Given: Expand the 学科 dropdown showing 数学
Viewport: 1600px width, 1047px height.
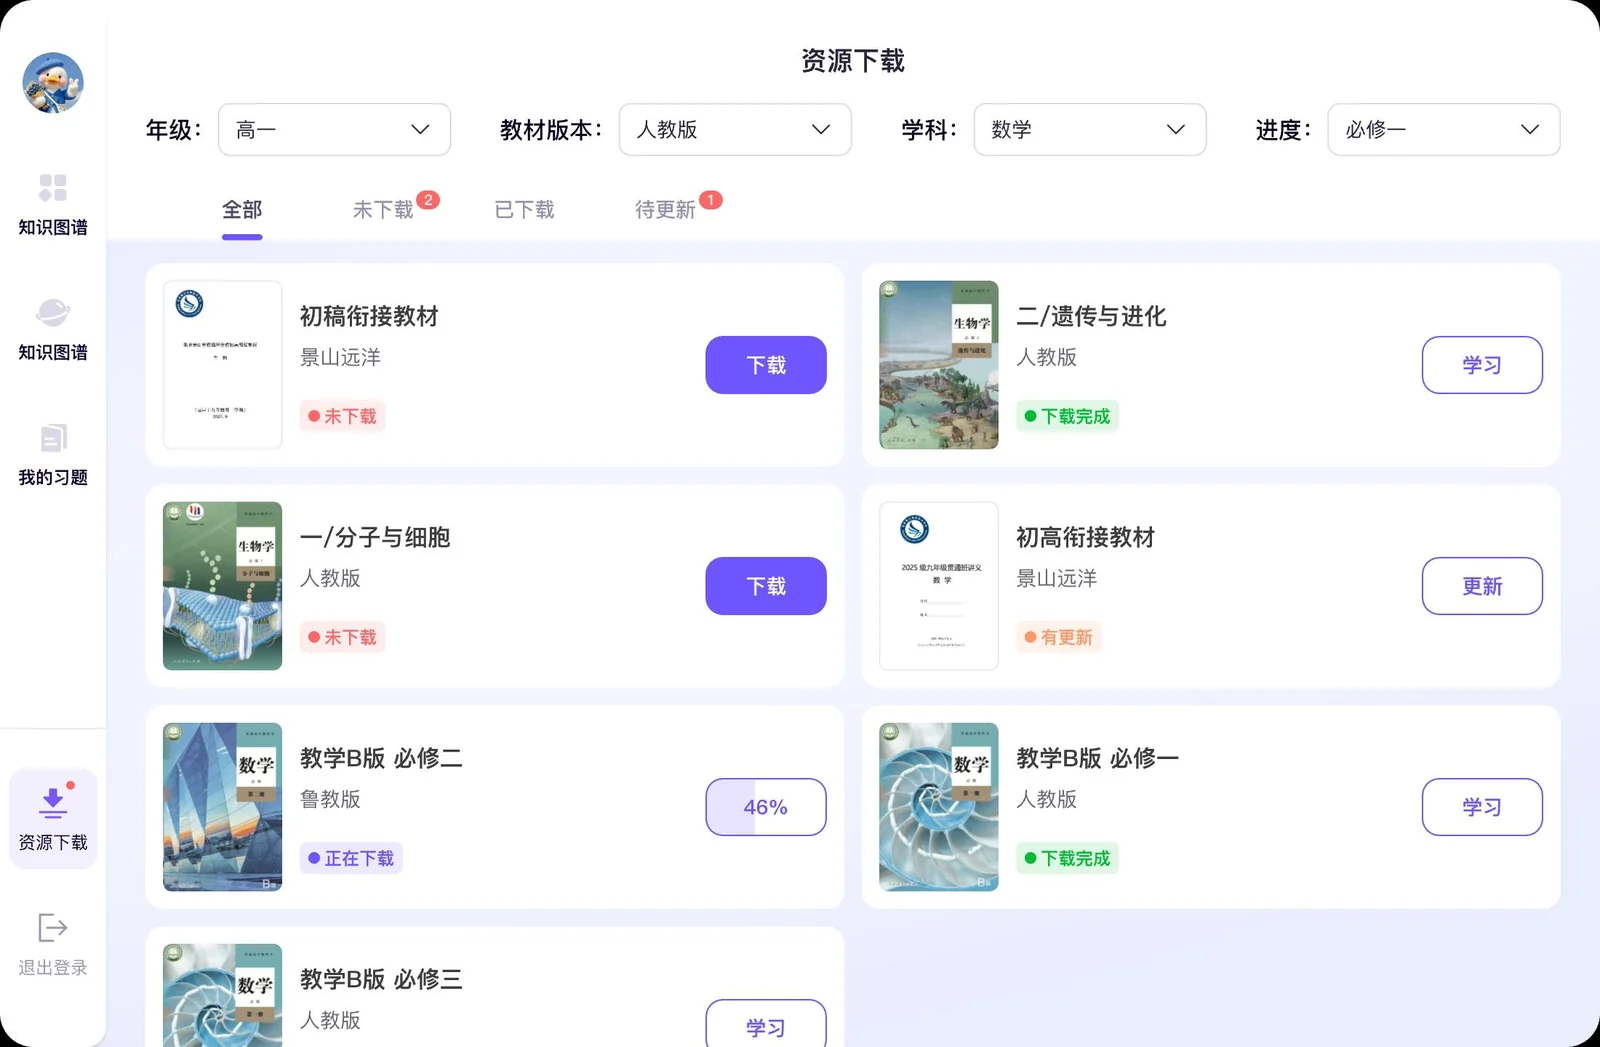Looking at the screenshot, I should point(1090,130).
